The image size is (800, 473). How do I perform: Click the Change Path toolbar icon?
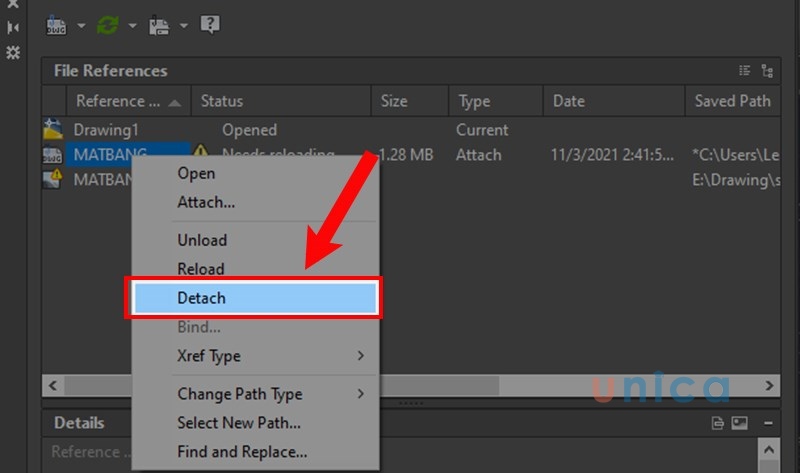coord(159,25)
